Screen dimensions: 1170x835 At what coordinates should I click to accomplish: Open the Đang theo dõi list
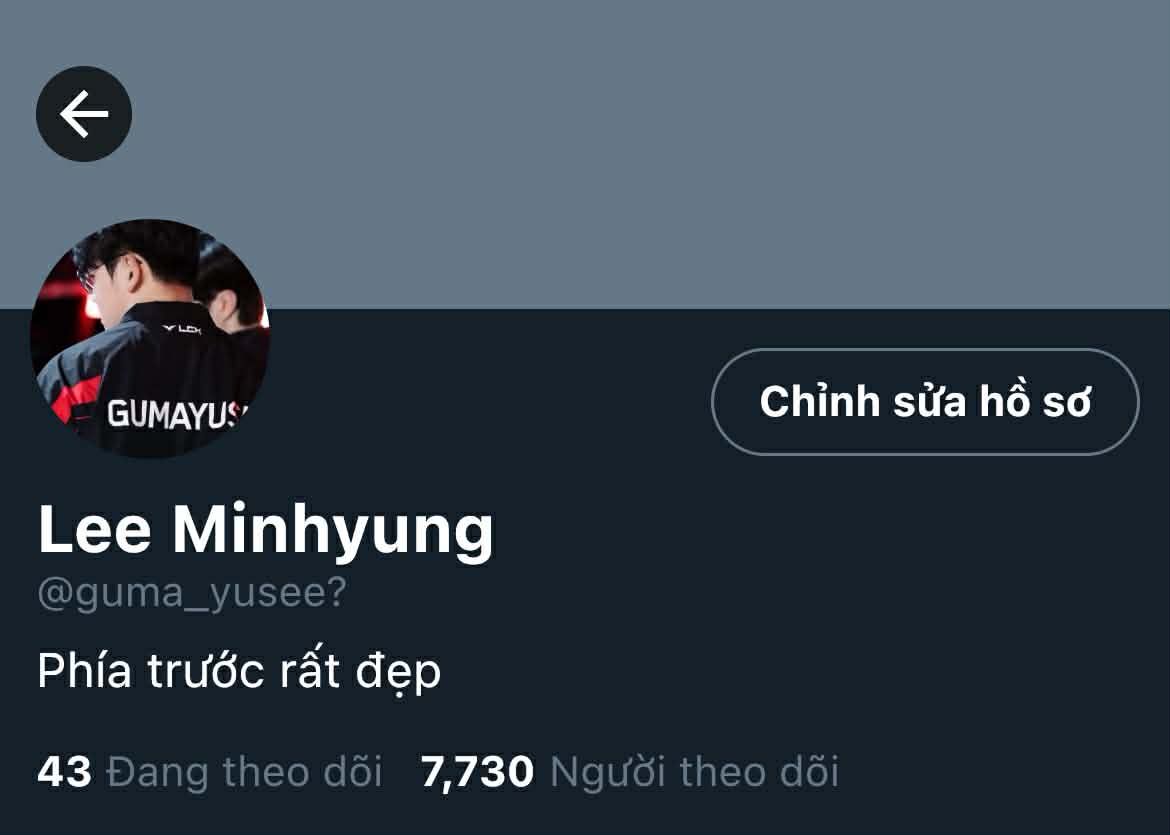tap(244, 772)
